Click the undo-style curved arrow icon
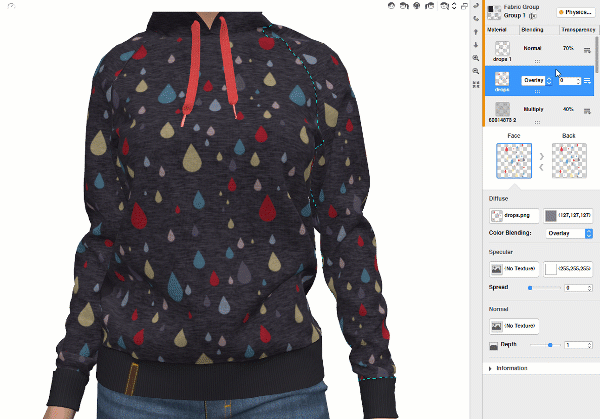The height and width of the screenshot is (419, 600). 476,5
